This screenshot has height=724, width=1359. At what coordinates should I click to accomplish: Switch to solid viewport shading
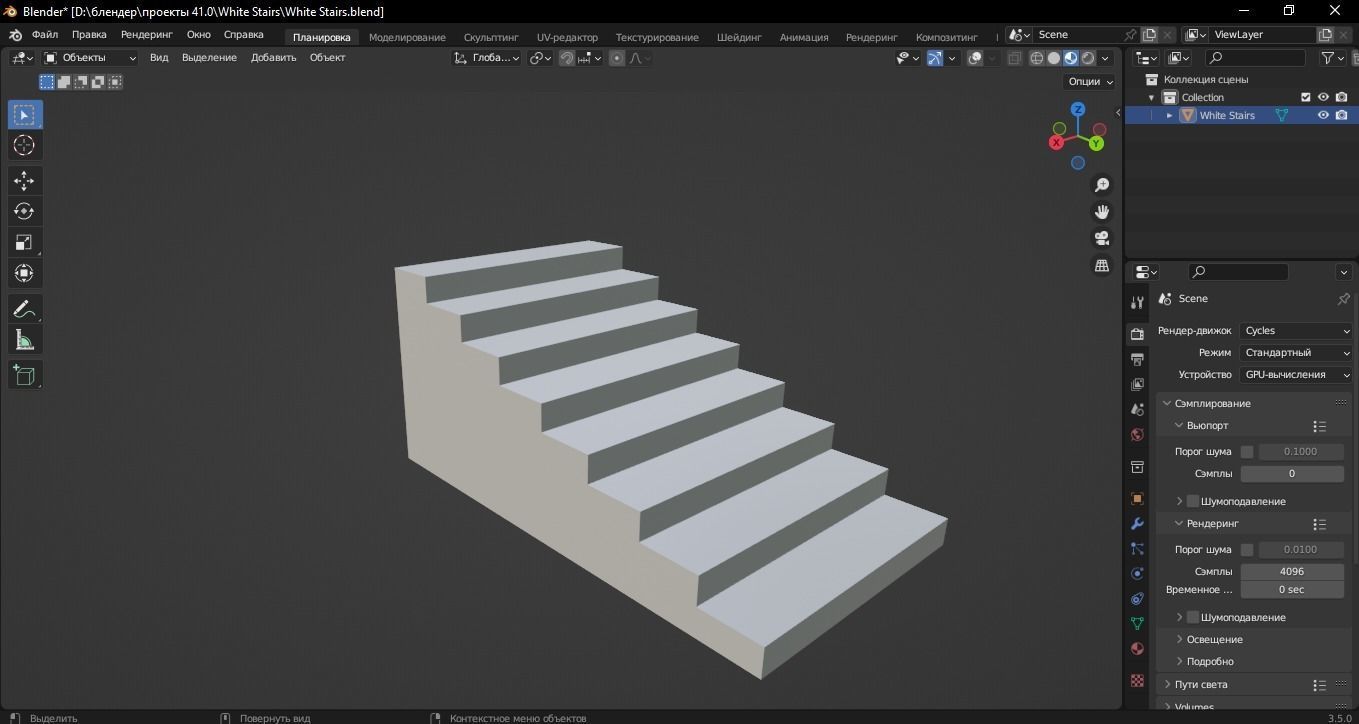pos(1054,58)
